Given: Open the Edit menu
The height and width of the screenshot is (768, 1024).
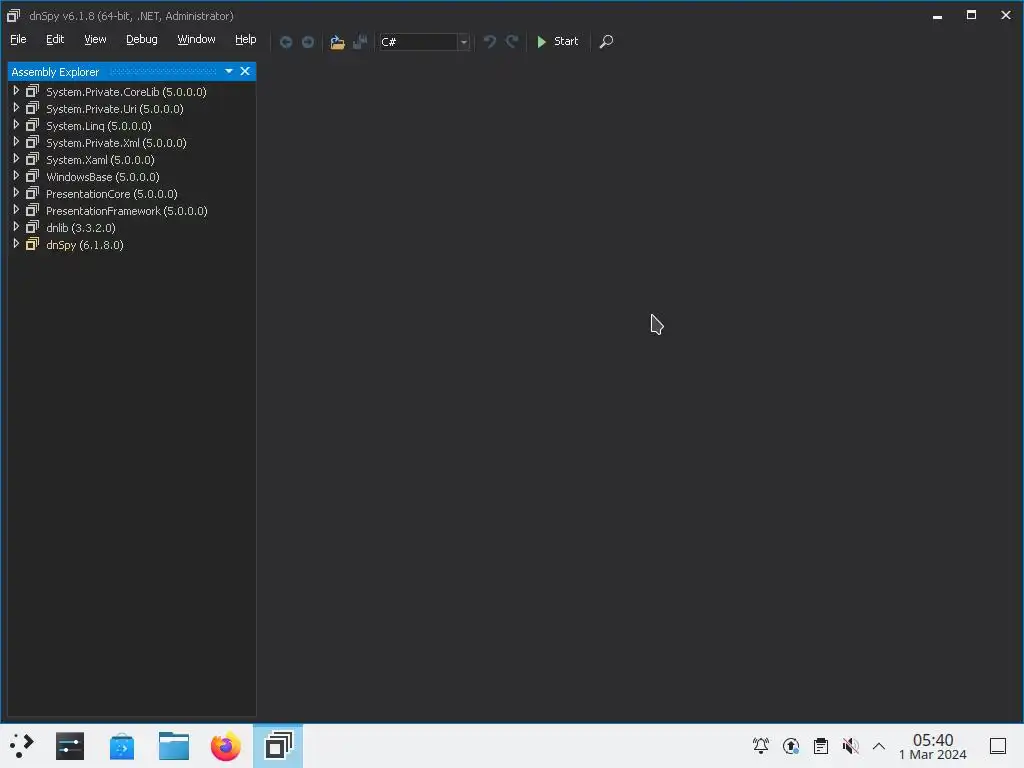Looking at the screenshot, I should [55, 39].
